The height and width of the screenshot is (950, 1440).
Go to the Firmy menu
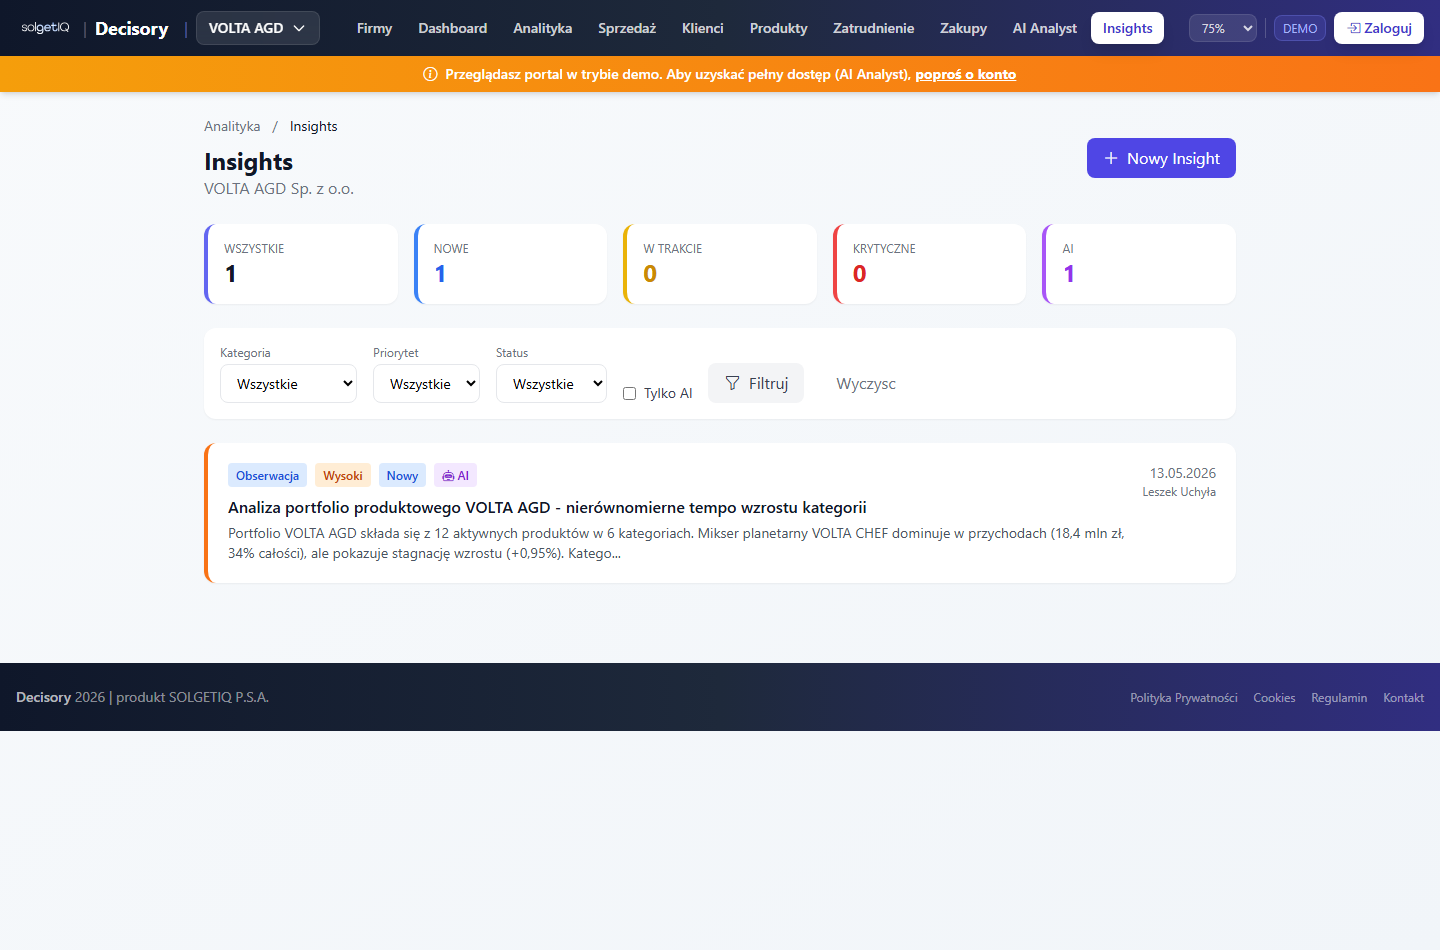click(x=374, y=28)
